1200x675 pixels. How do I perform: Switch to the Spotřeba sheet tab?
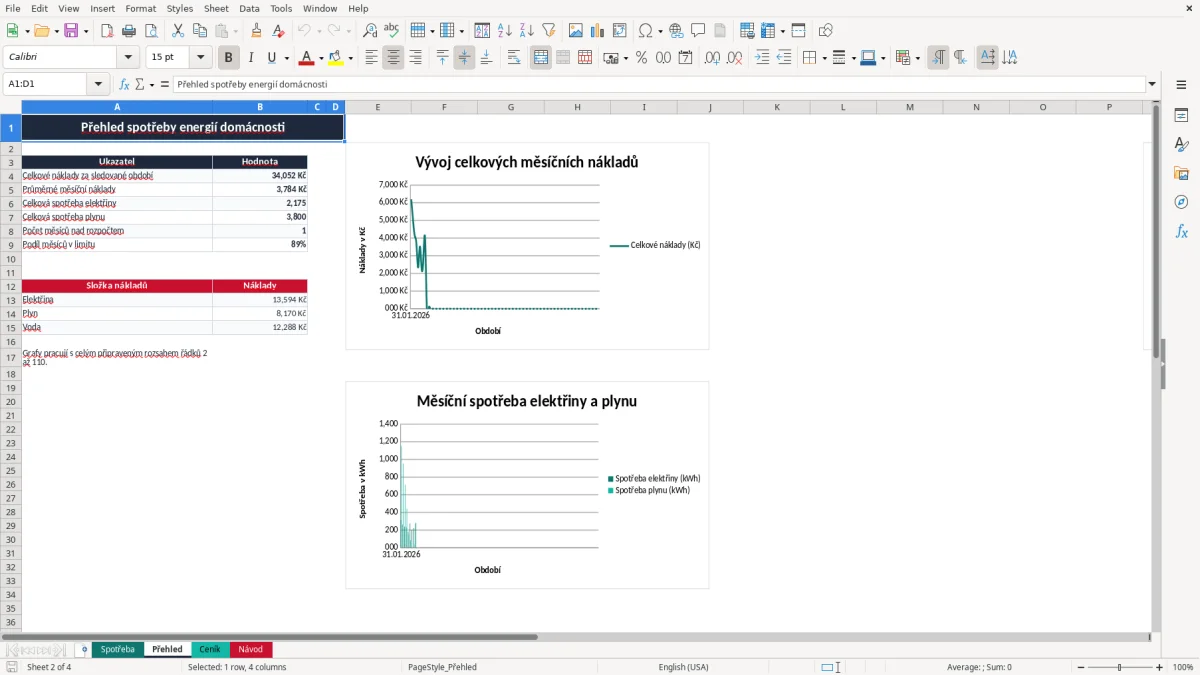tap(117, 649)
